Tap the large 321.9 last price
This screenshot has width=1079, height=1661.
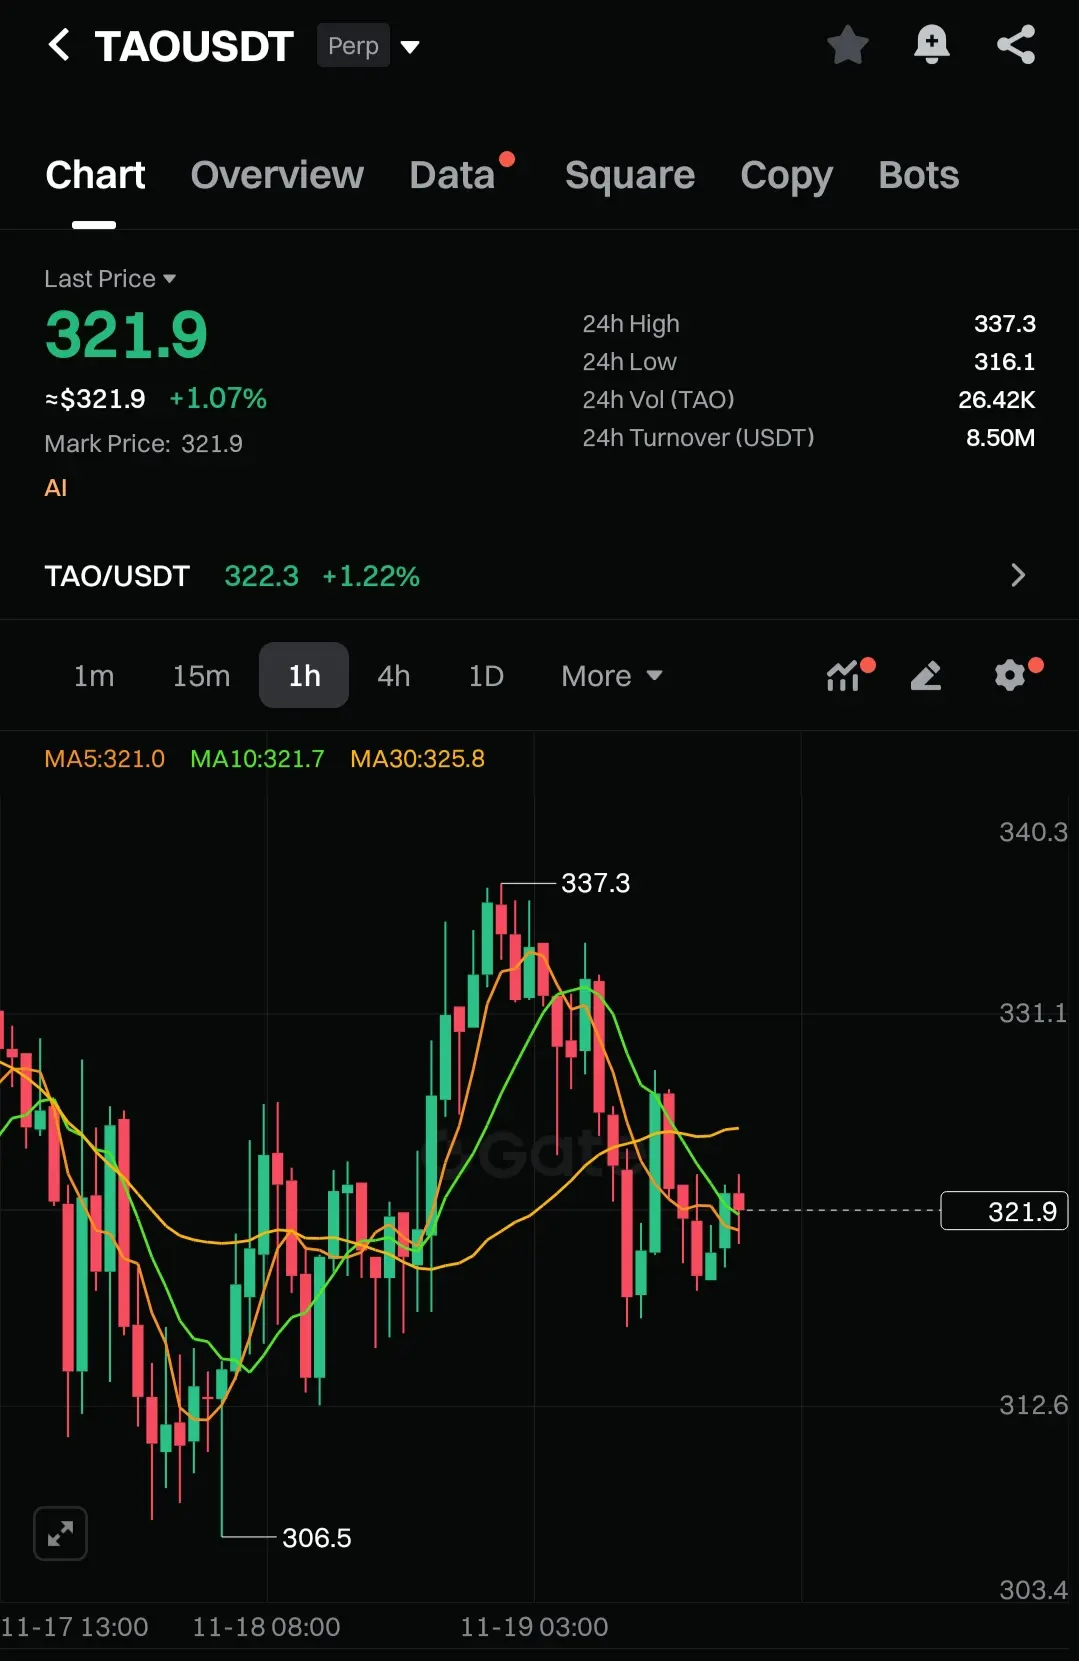[x=126, y=334]
